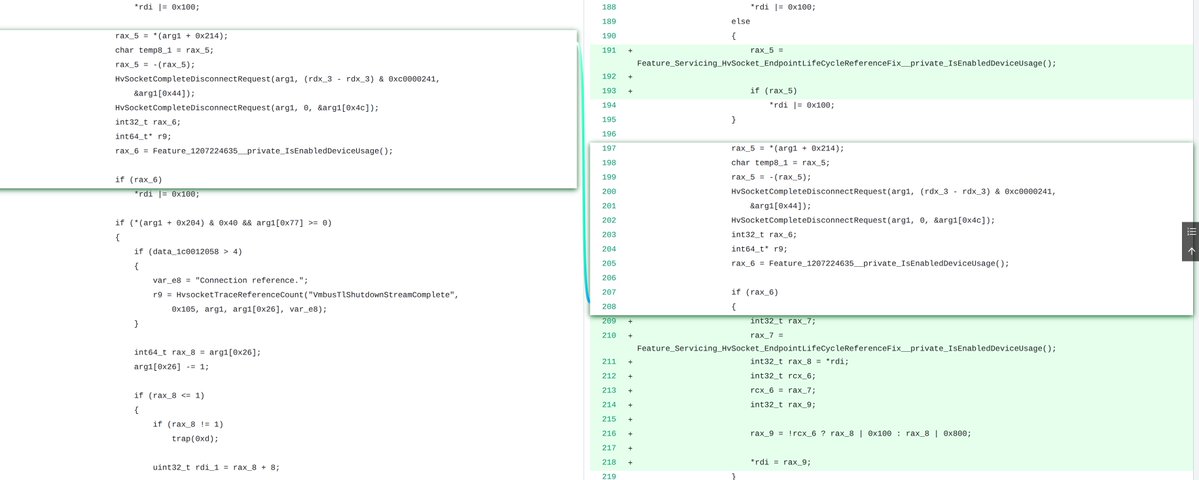Select 'arg1[0x26] -= 1;' line
Viewport: 1199px width, 480px height.
tap(171, 366)
